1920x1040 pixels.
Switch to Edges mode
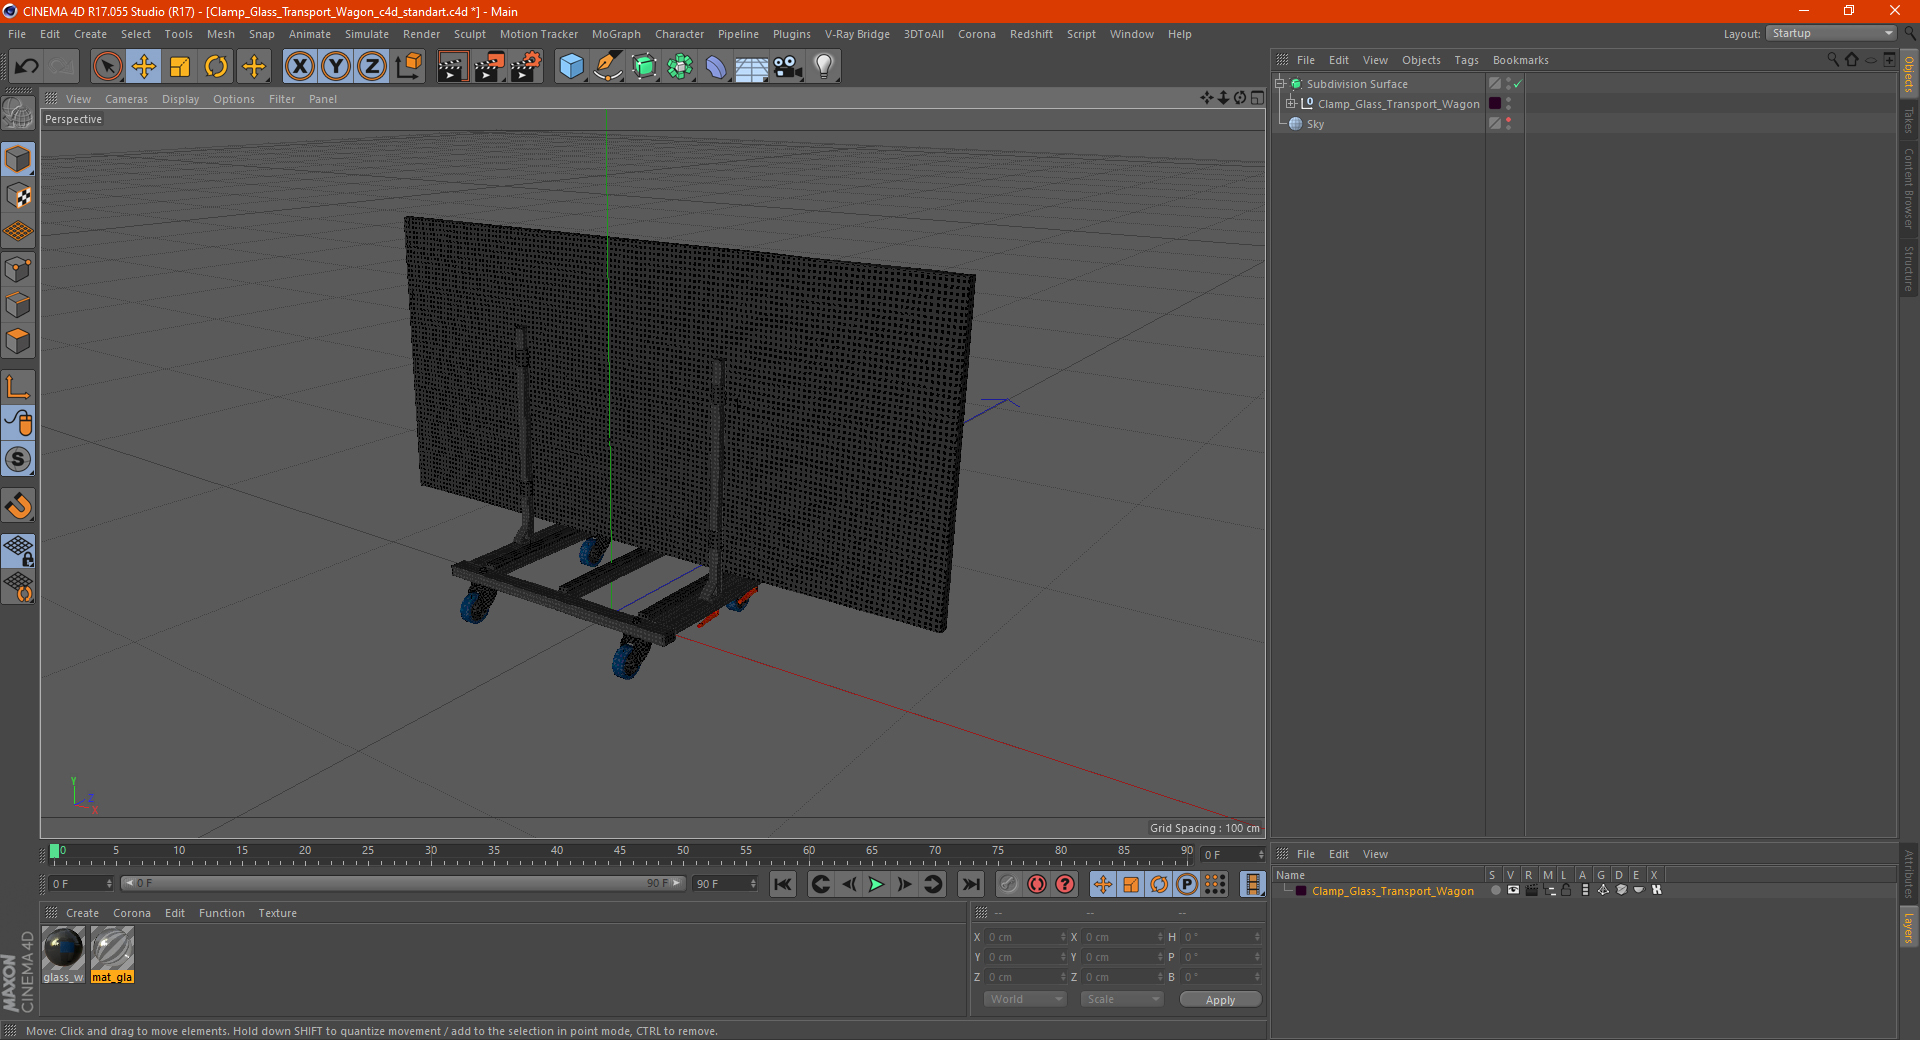pyautogui.click(x=18, y=305)
